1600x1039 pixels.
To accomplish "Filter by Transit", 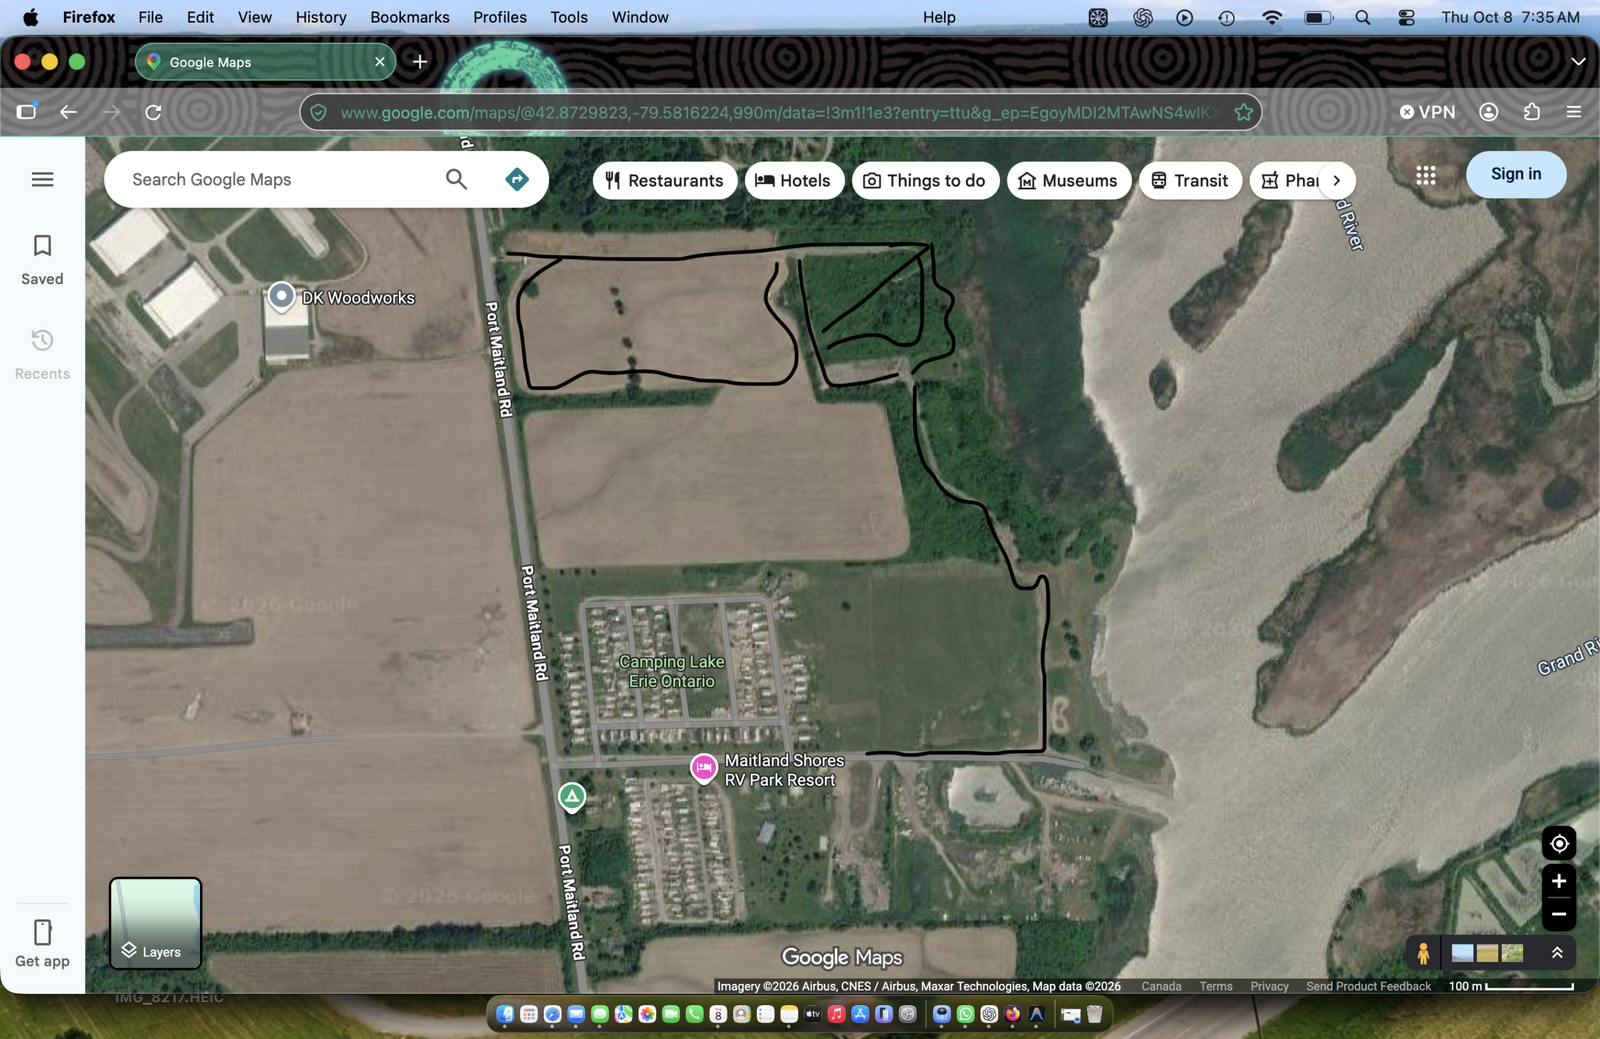I will coord(1190,181).
